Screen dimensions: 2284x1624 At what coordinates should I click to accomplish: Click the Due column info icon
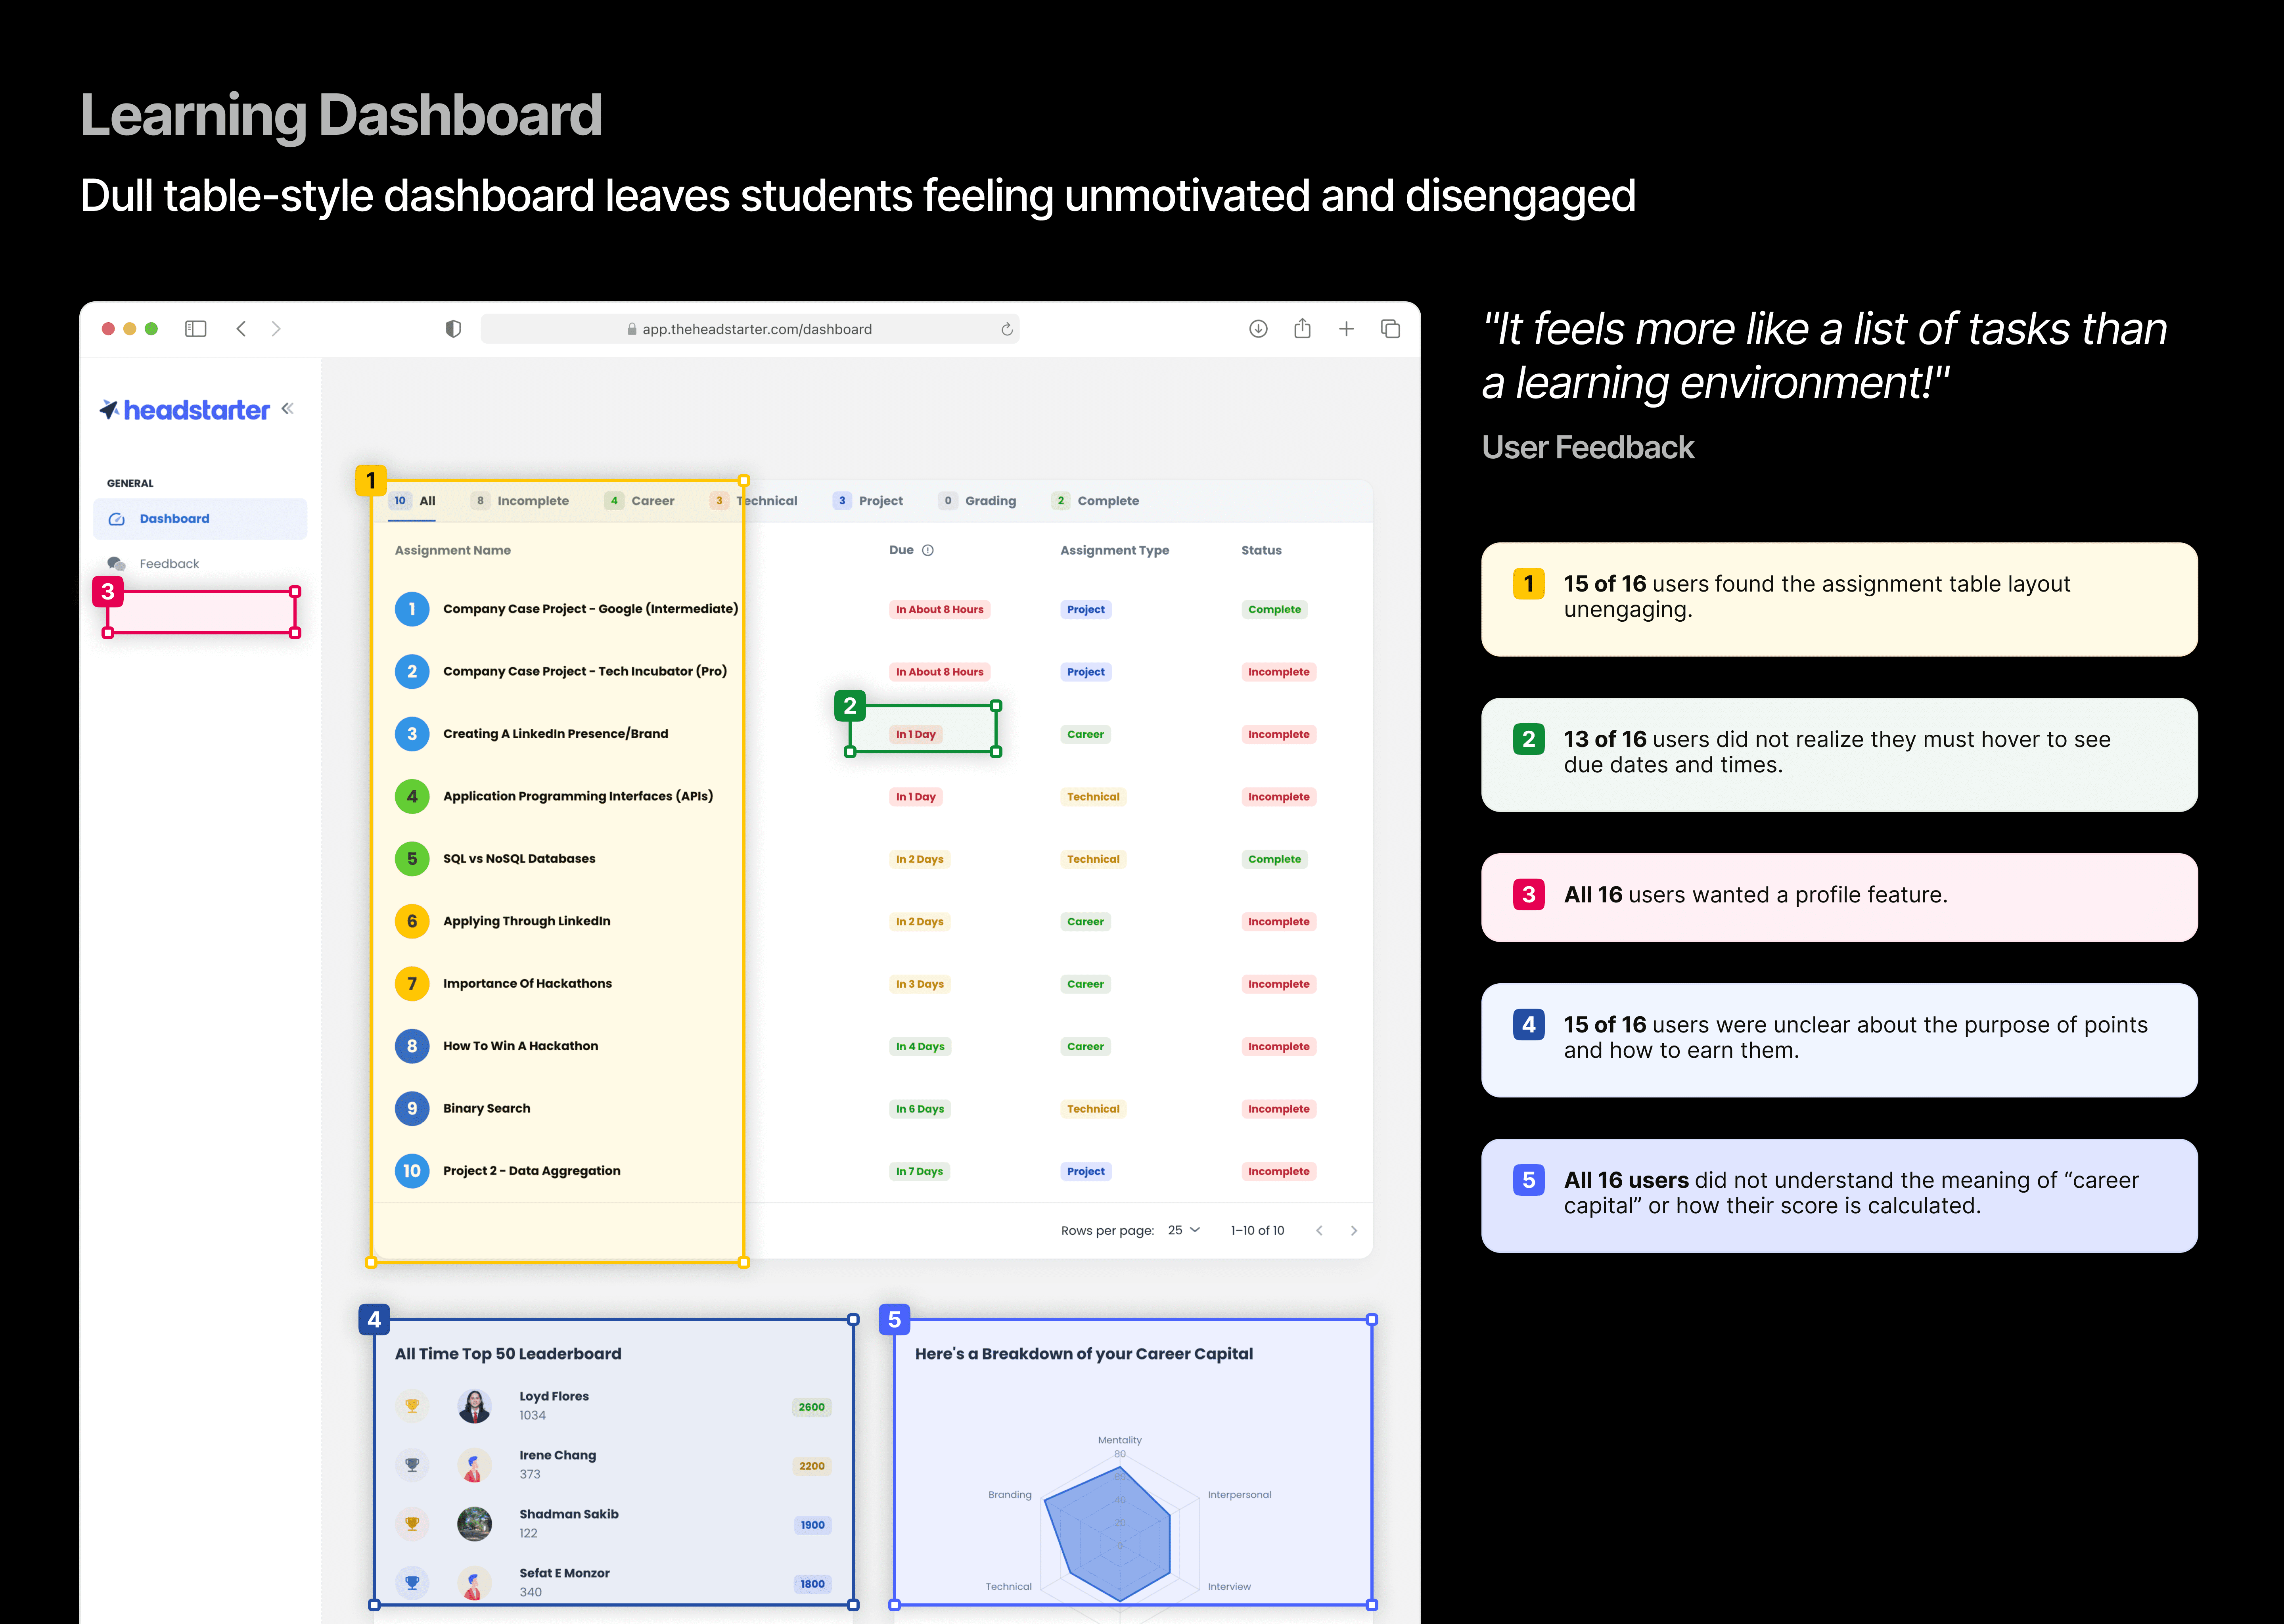click(x=928, y=550)
